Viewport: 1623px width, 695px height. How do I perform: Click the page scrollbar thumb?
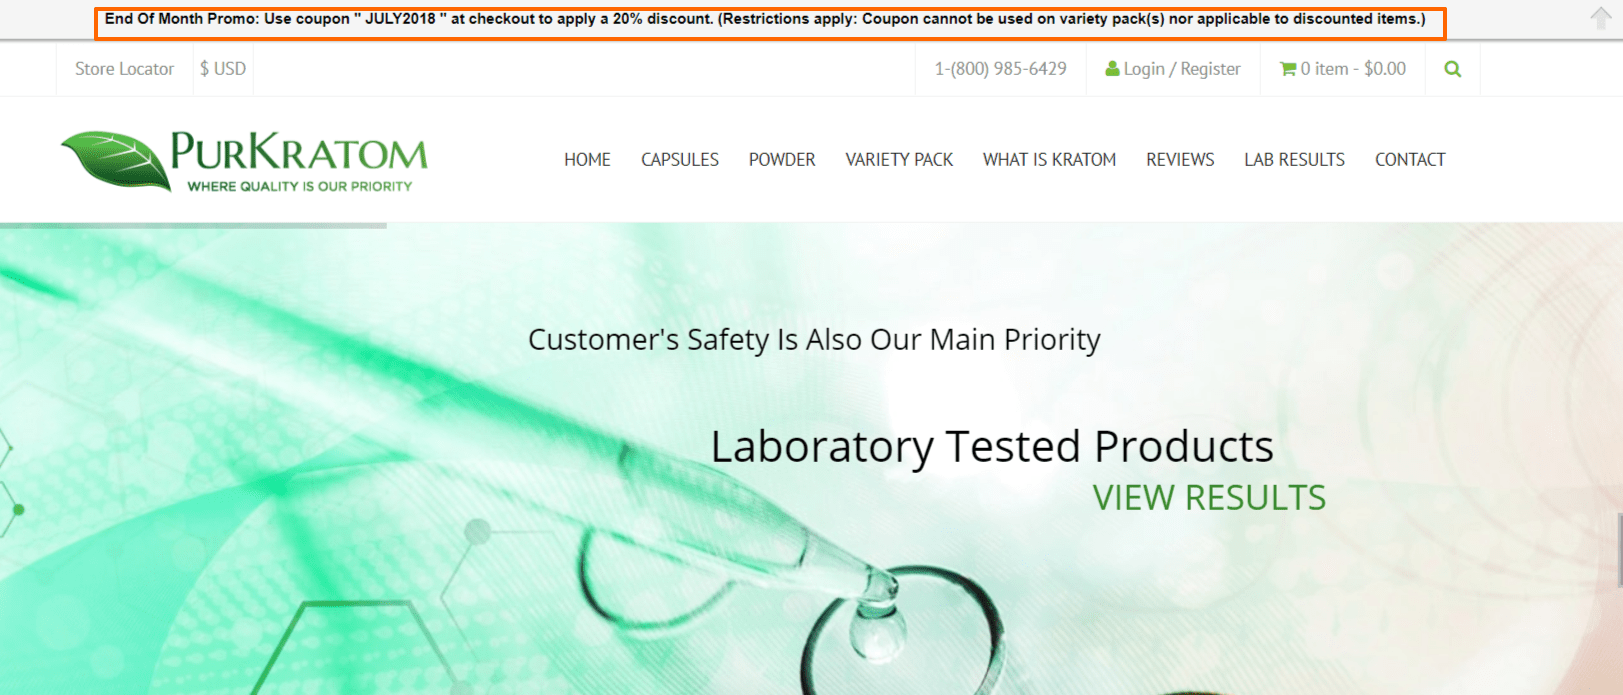click(1619, 550)
